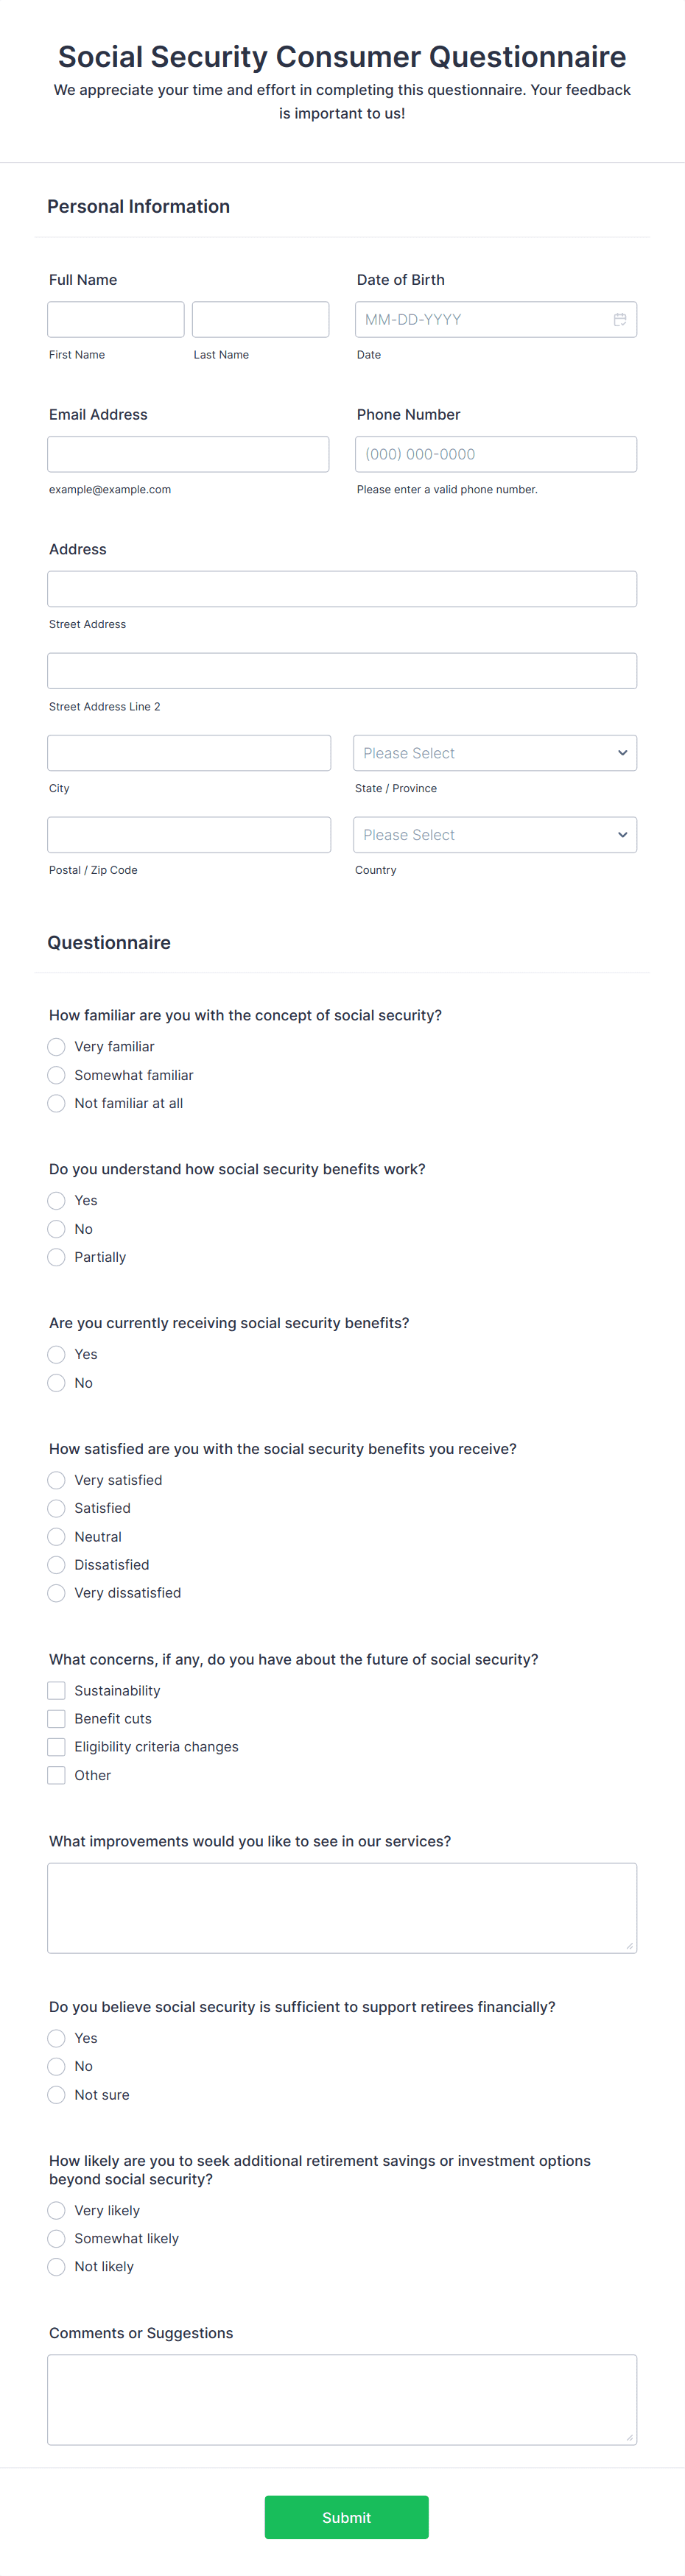The image size is (685, 2576).
Task: Click the improvements suggestions text area
Action: click(342, 1906)
